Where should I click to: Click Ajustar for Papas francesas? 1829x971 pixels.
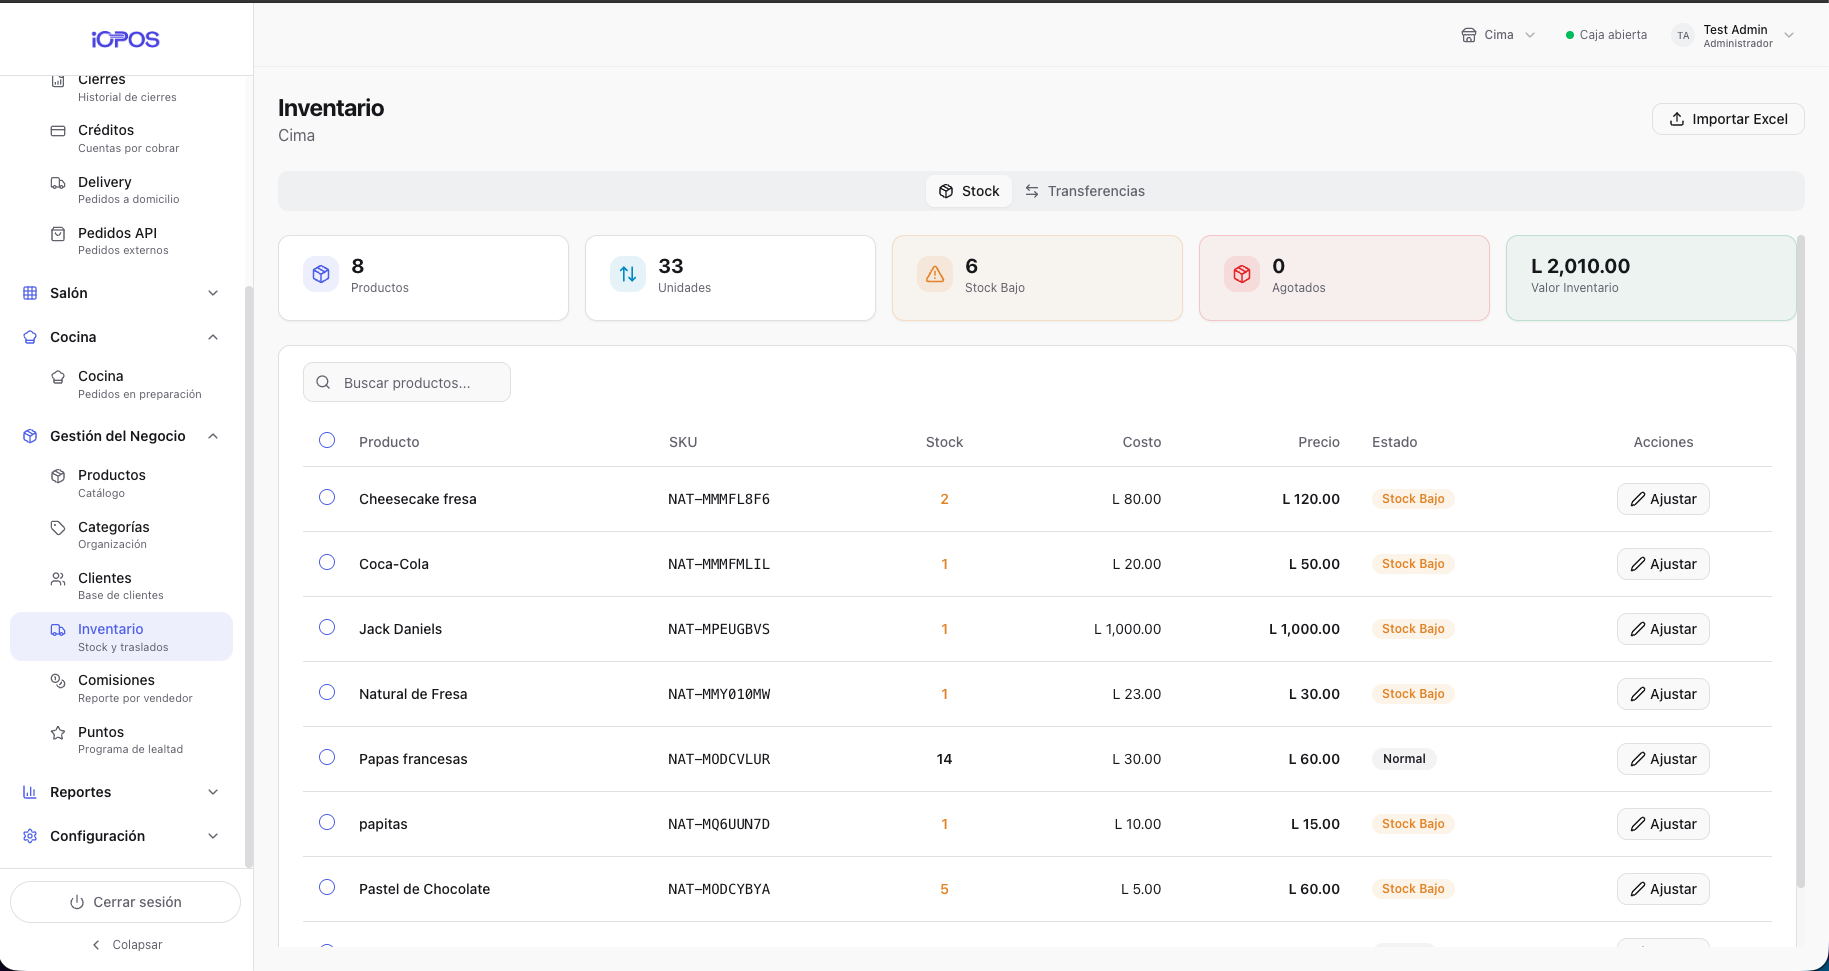pyautogui.click(x=1663, y=759)
